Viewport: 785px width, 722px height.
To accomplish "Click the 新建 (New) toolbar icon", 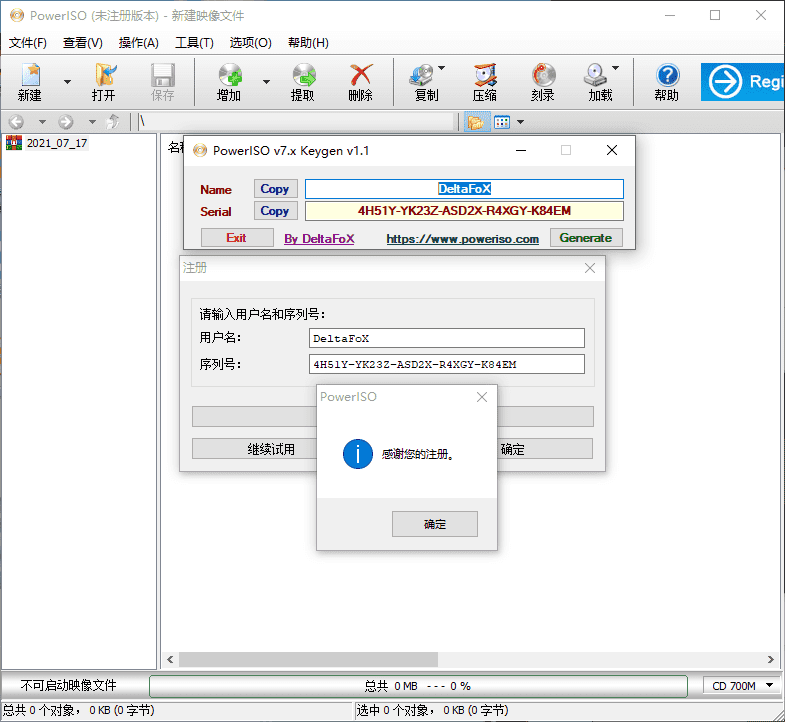I will coord(29,81).
